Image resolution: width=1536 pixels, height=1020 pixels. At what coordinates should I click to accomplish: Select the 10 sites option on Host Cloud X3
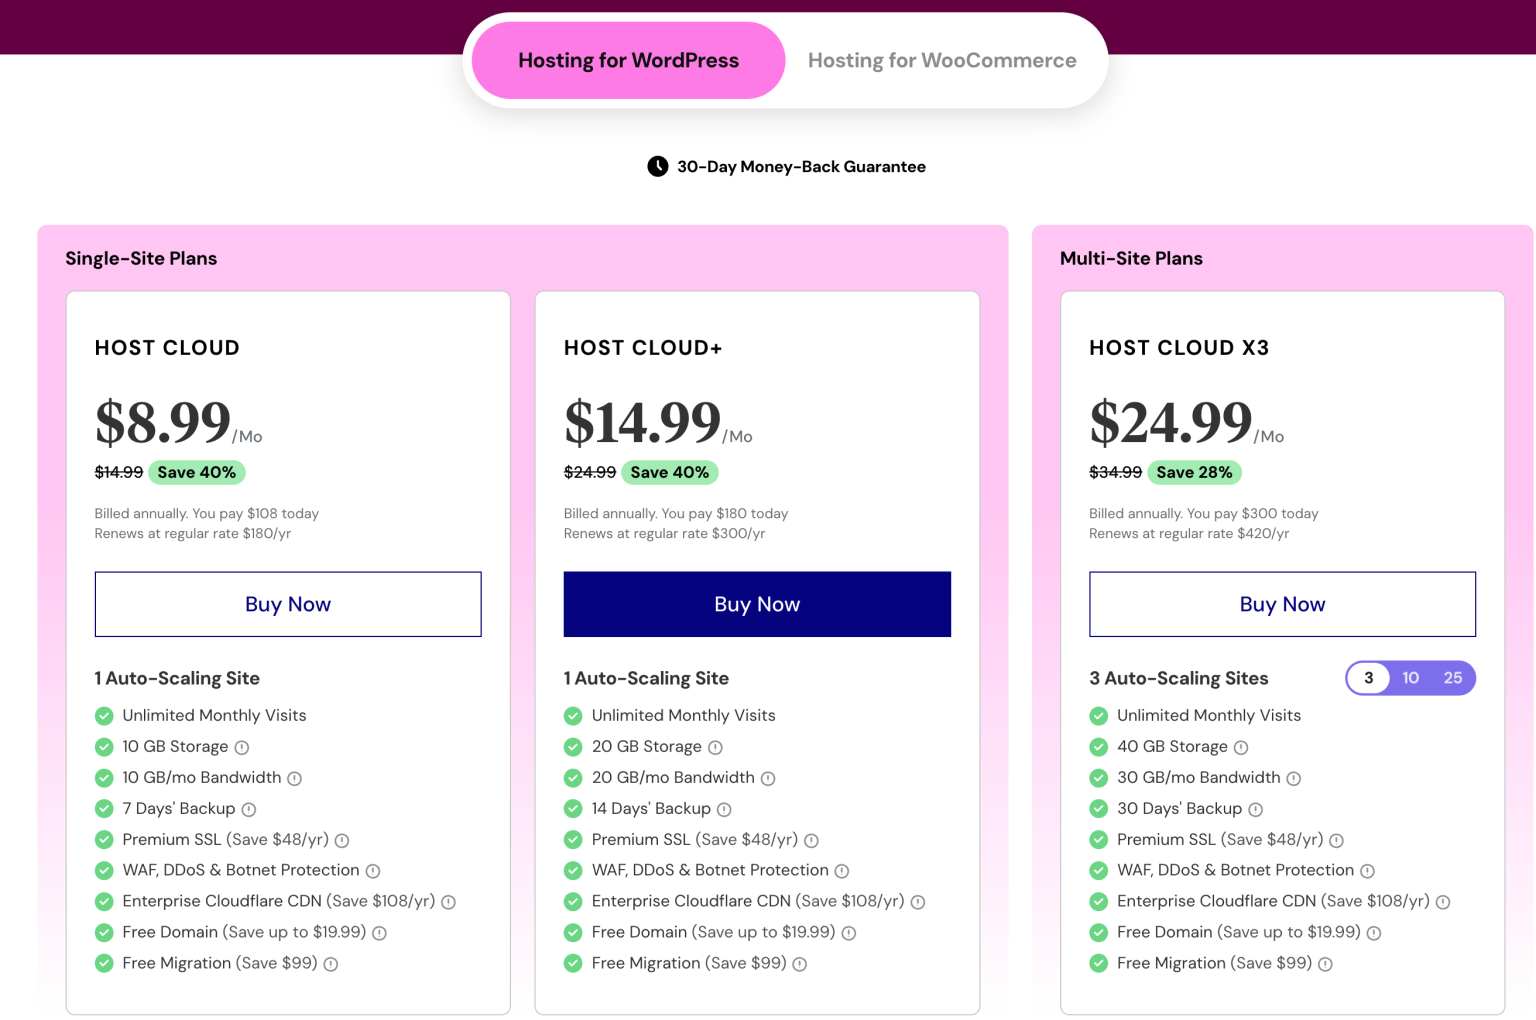[x=1410, y=678]
